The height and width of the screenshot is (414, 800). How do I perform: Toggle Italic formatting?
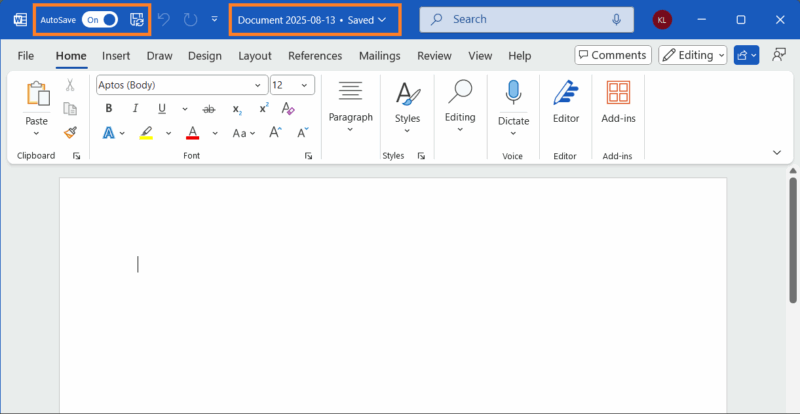click(x=135, y=108)
